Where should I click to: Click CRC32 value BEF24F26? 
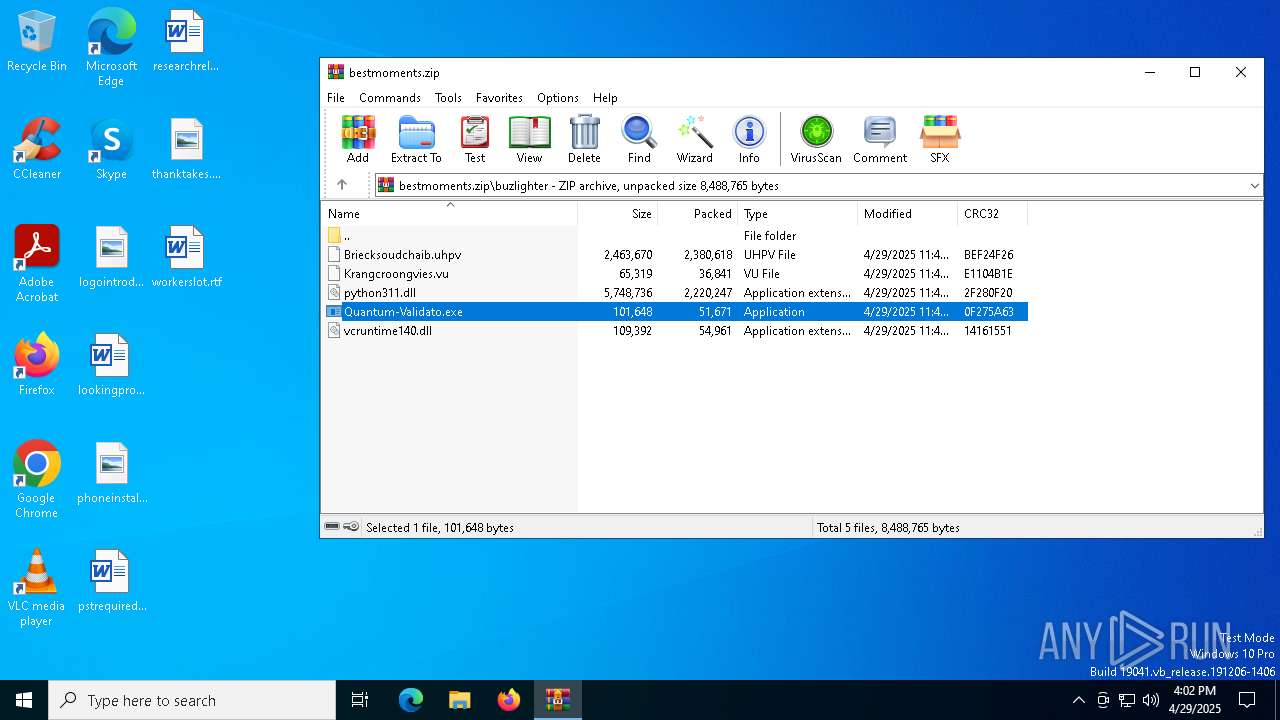click(989, 255)
